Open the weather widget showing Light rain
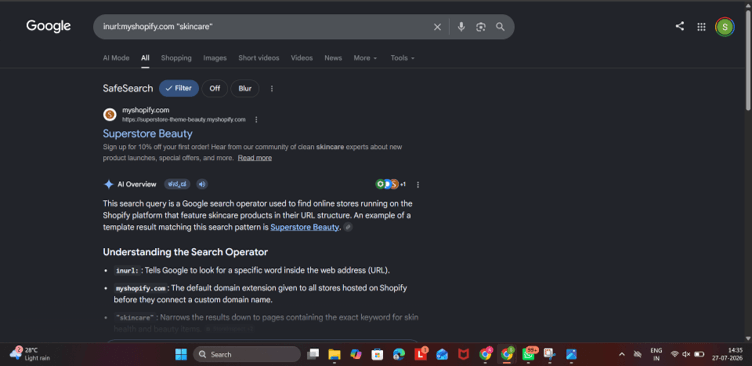Image resolution: width=752 pixels, height=366 pixels. click(30, 354)
